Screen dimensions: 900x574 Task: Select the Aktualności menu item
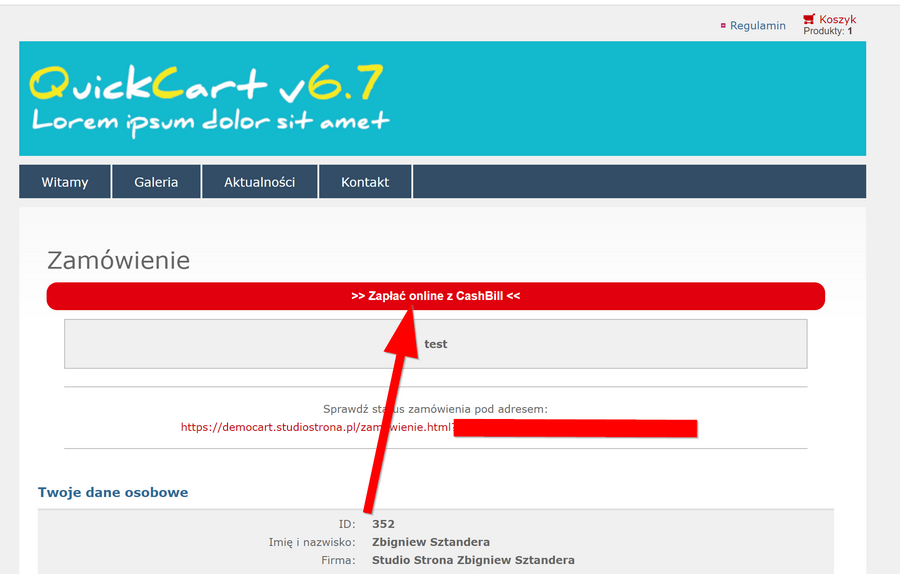[x=259, y=182]
